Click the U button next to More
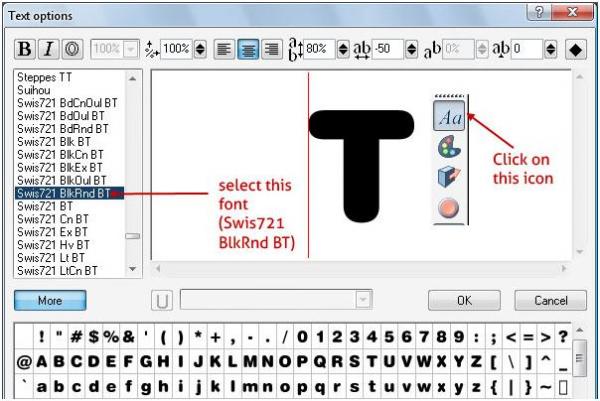 click(x=162, y=300)
